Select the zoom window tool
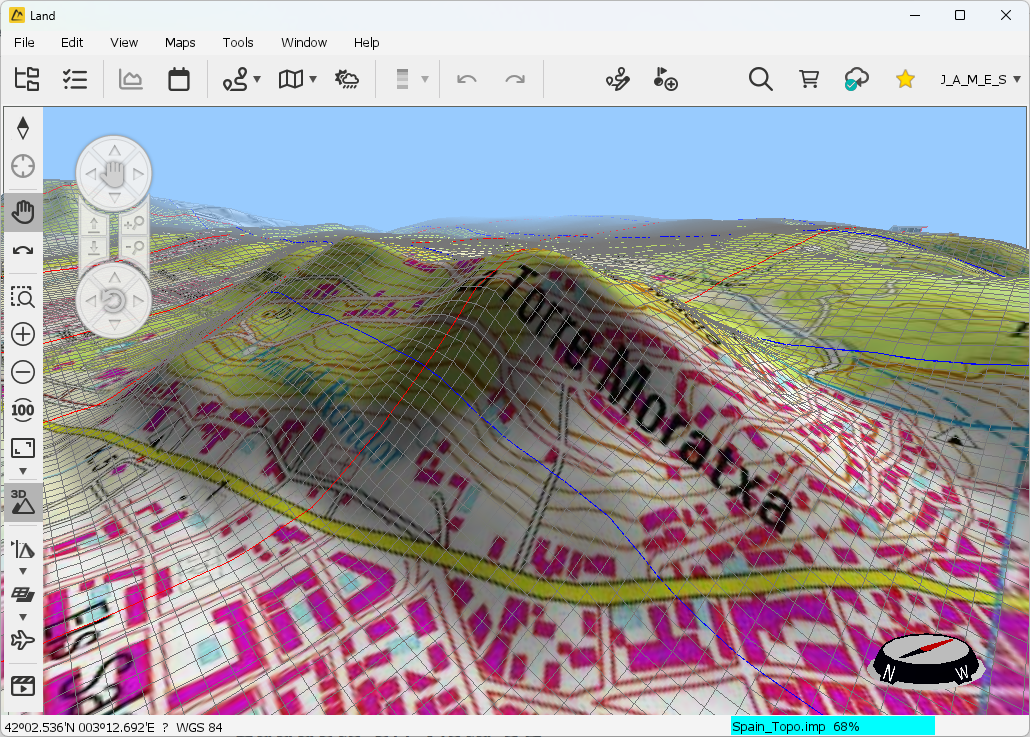The image size is (1030, 737). (23, 297)
